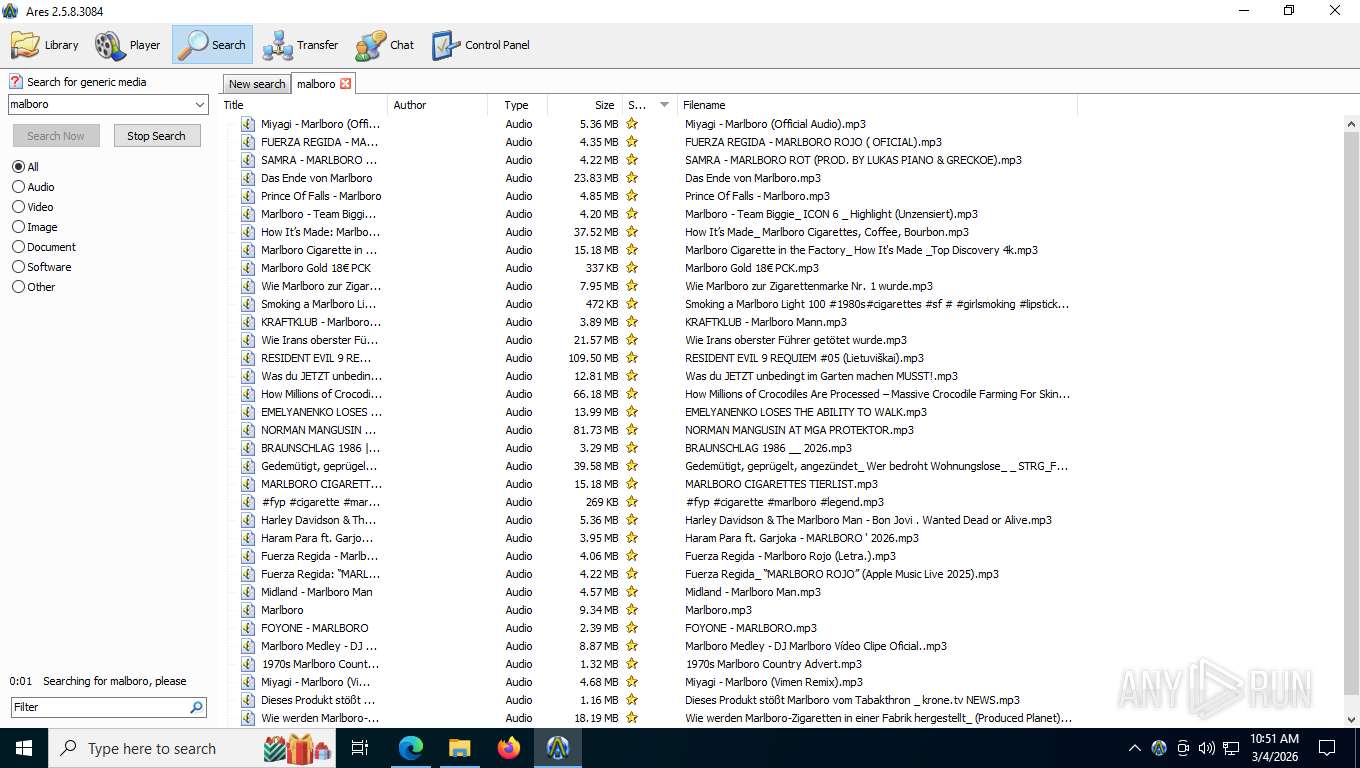Sort results by Size column
The height and width of the screenshot is (768, 1360).
pyautogui.click(x=584, y=105)
